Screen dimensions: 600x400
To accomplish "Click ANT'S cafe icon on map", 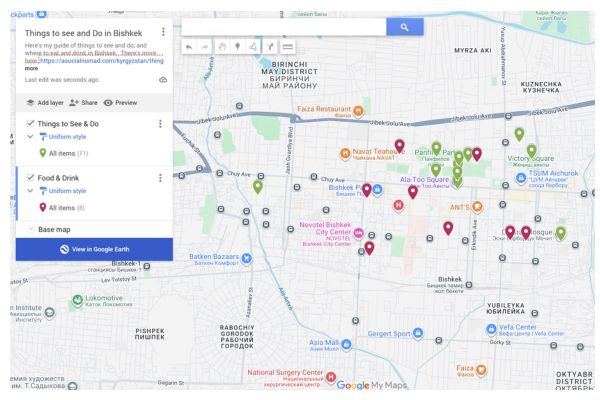I will [x=477, y=207].
